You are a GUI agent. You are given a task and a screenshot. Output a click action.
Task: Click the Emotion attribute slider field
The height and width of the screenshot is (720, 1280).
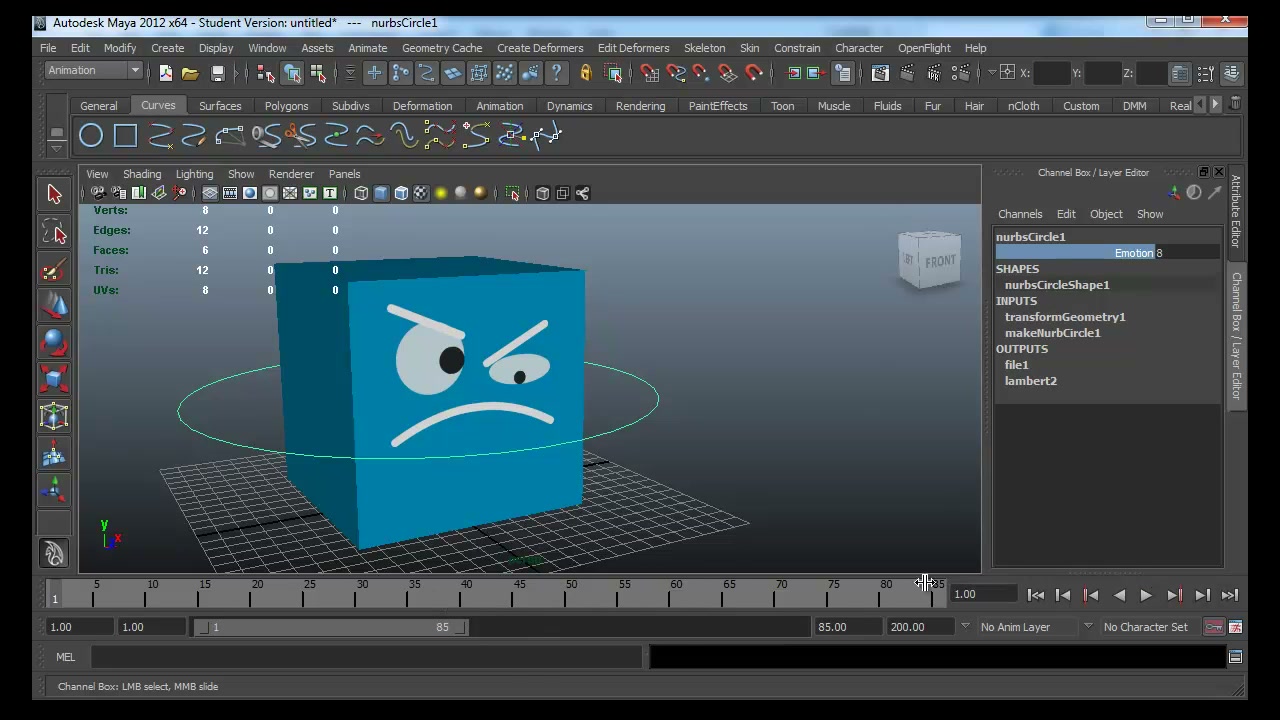pos(1108,253)
